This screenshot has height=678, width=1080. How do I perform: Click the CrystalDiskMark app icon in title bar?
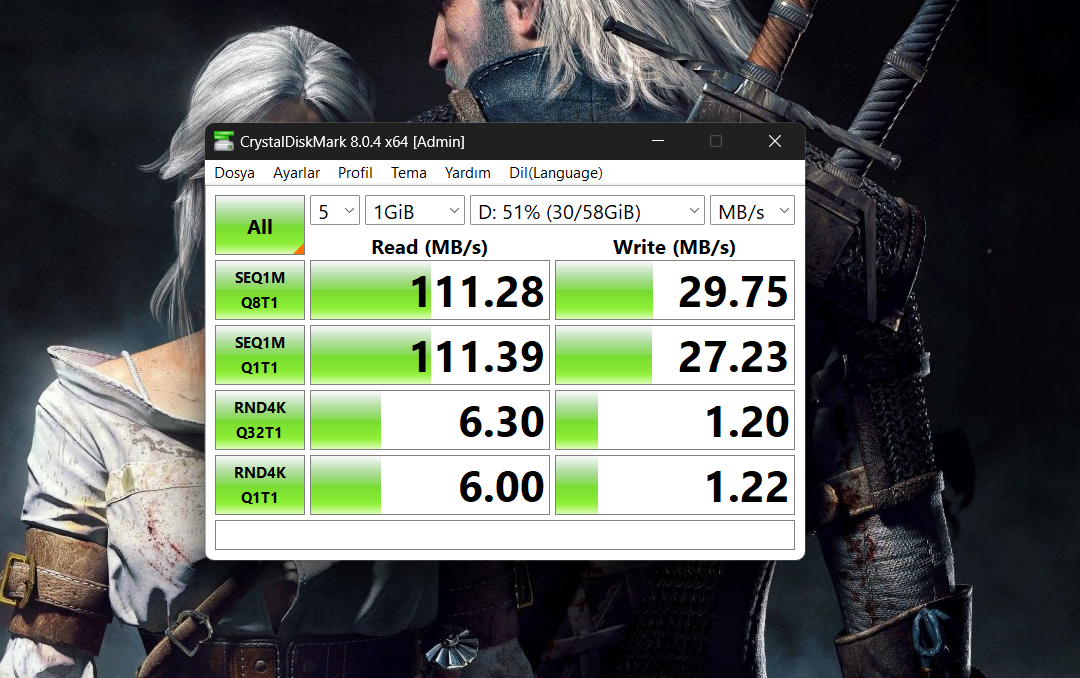(x=224, y=141)
